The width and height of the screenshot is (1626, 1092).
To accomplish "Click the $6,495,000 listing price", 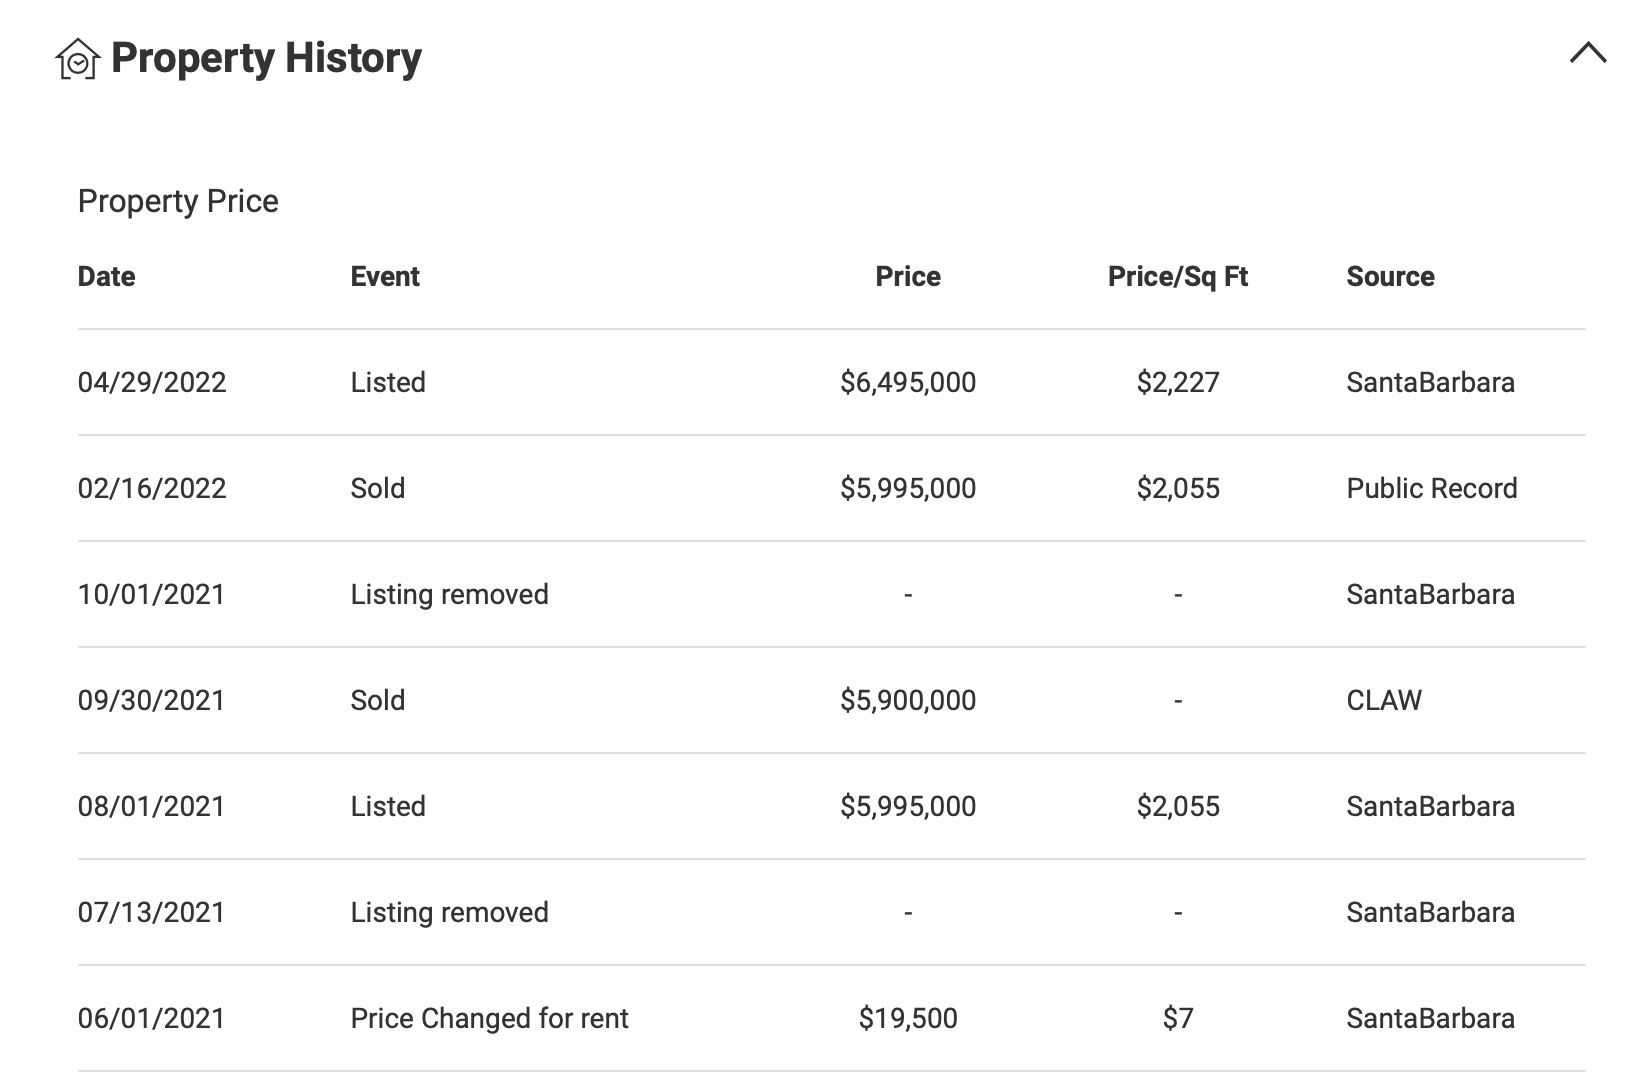I will coord(908,383).
